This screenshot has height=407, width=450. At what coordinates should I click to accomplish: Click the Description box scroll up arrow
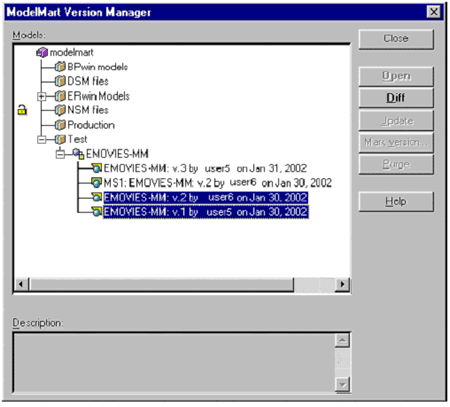pos(342,340)
